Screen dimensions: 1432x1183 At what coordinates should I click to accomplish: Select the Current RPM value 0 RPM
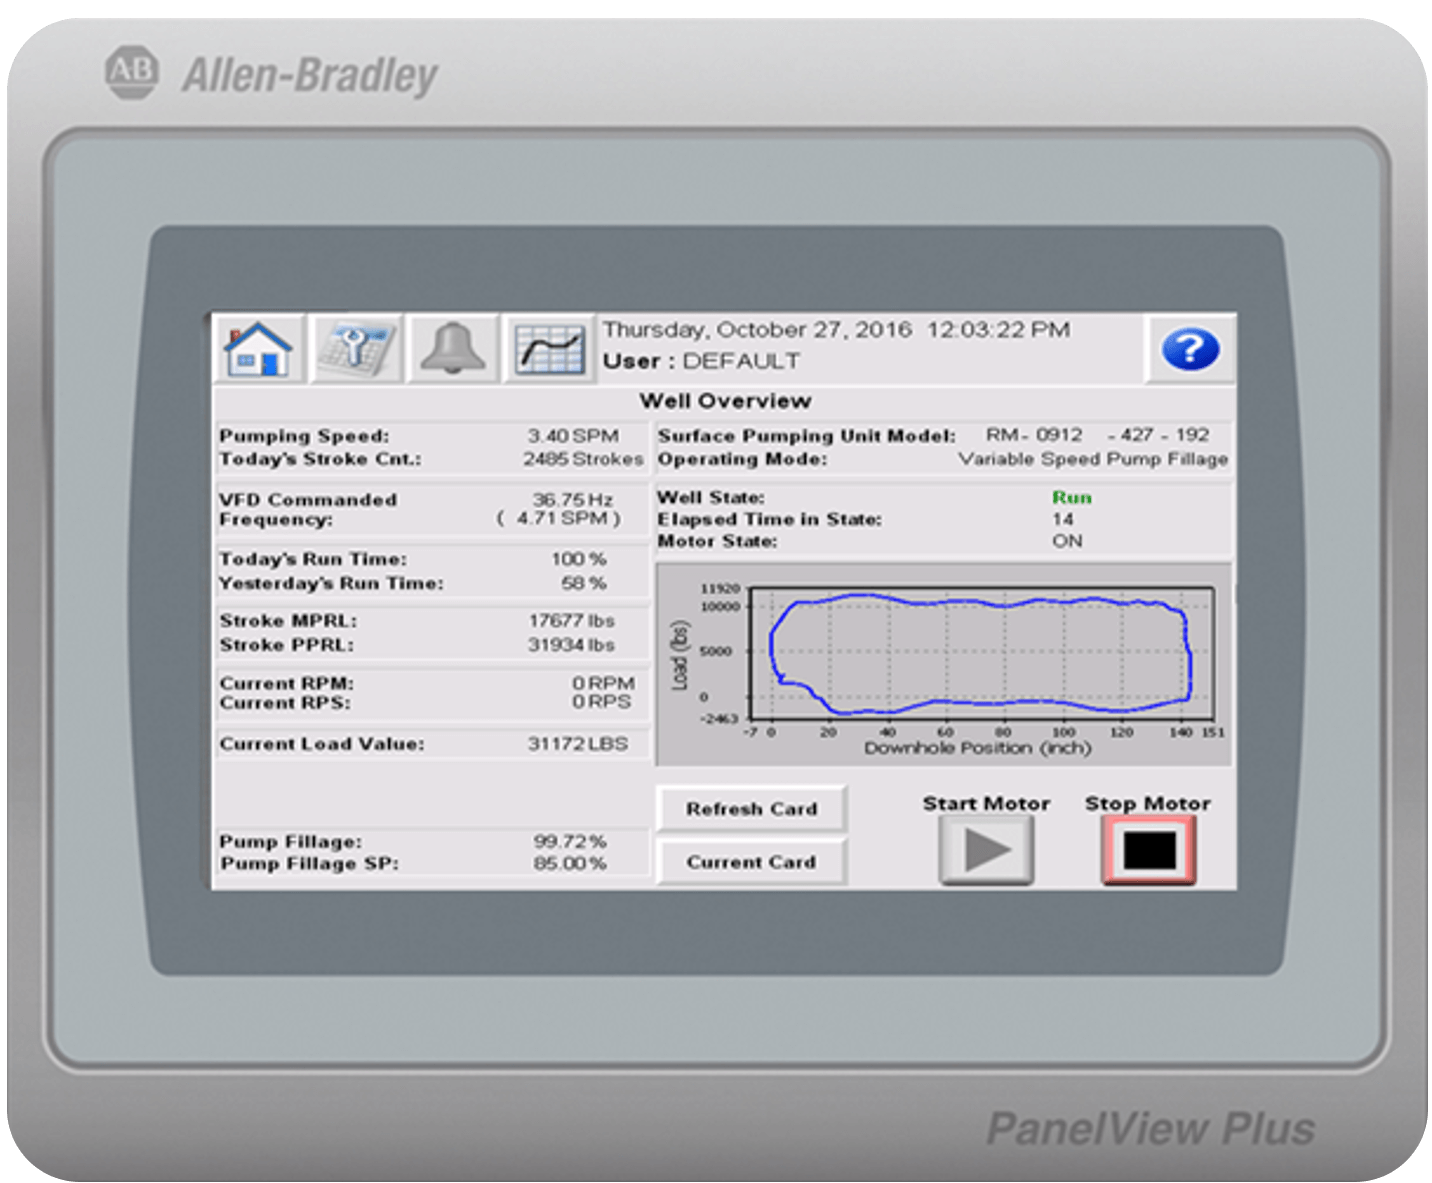coord(603,682)
